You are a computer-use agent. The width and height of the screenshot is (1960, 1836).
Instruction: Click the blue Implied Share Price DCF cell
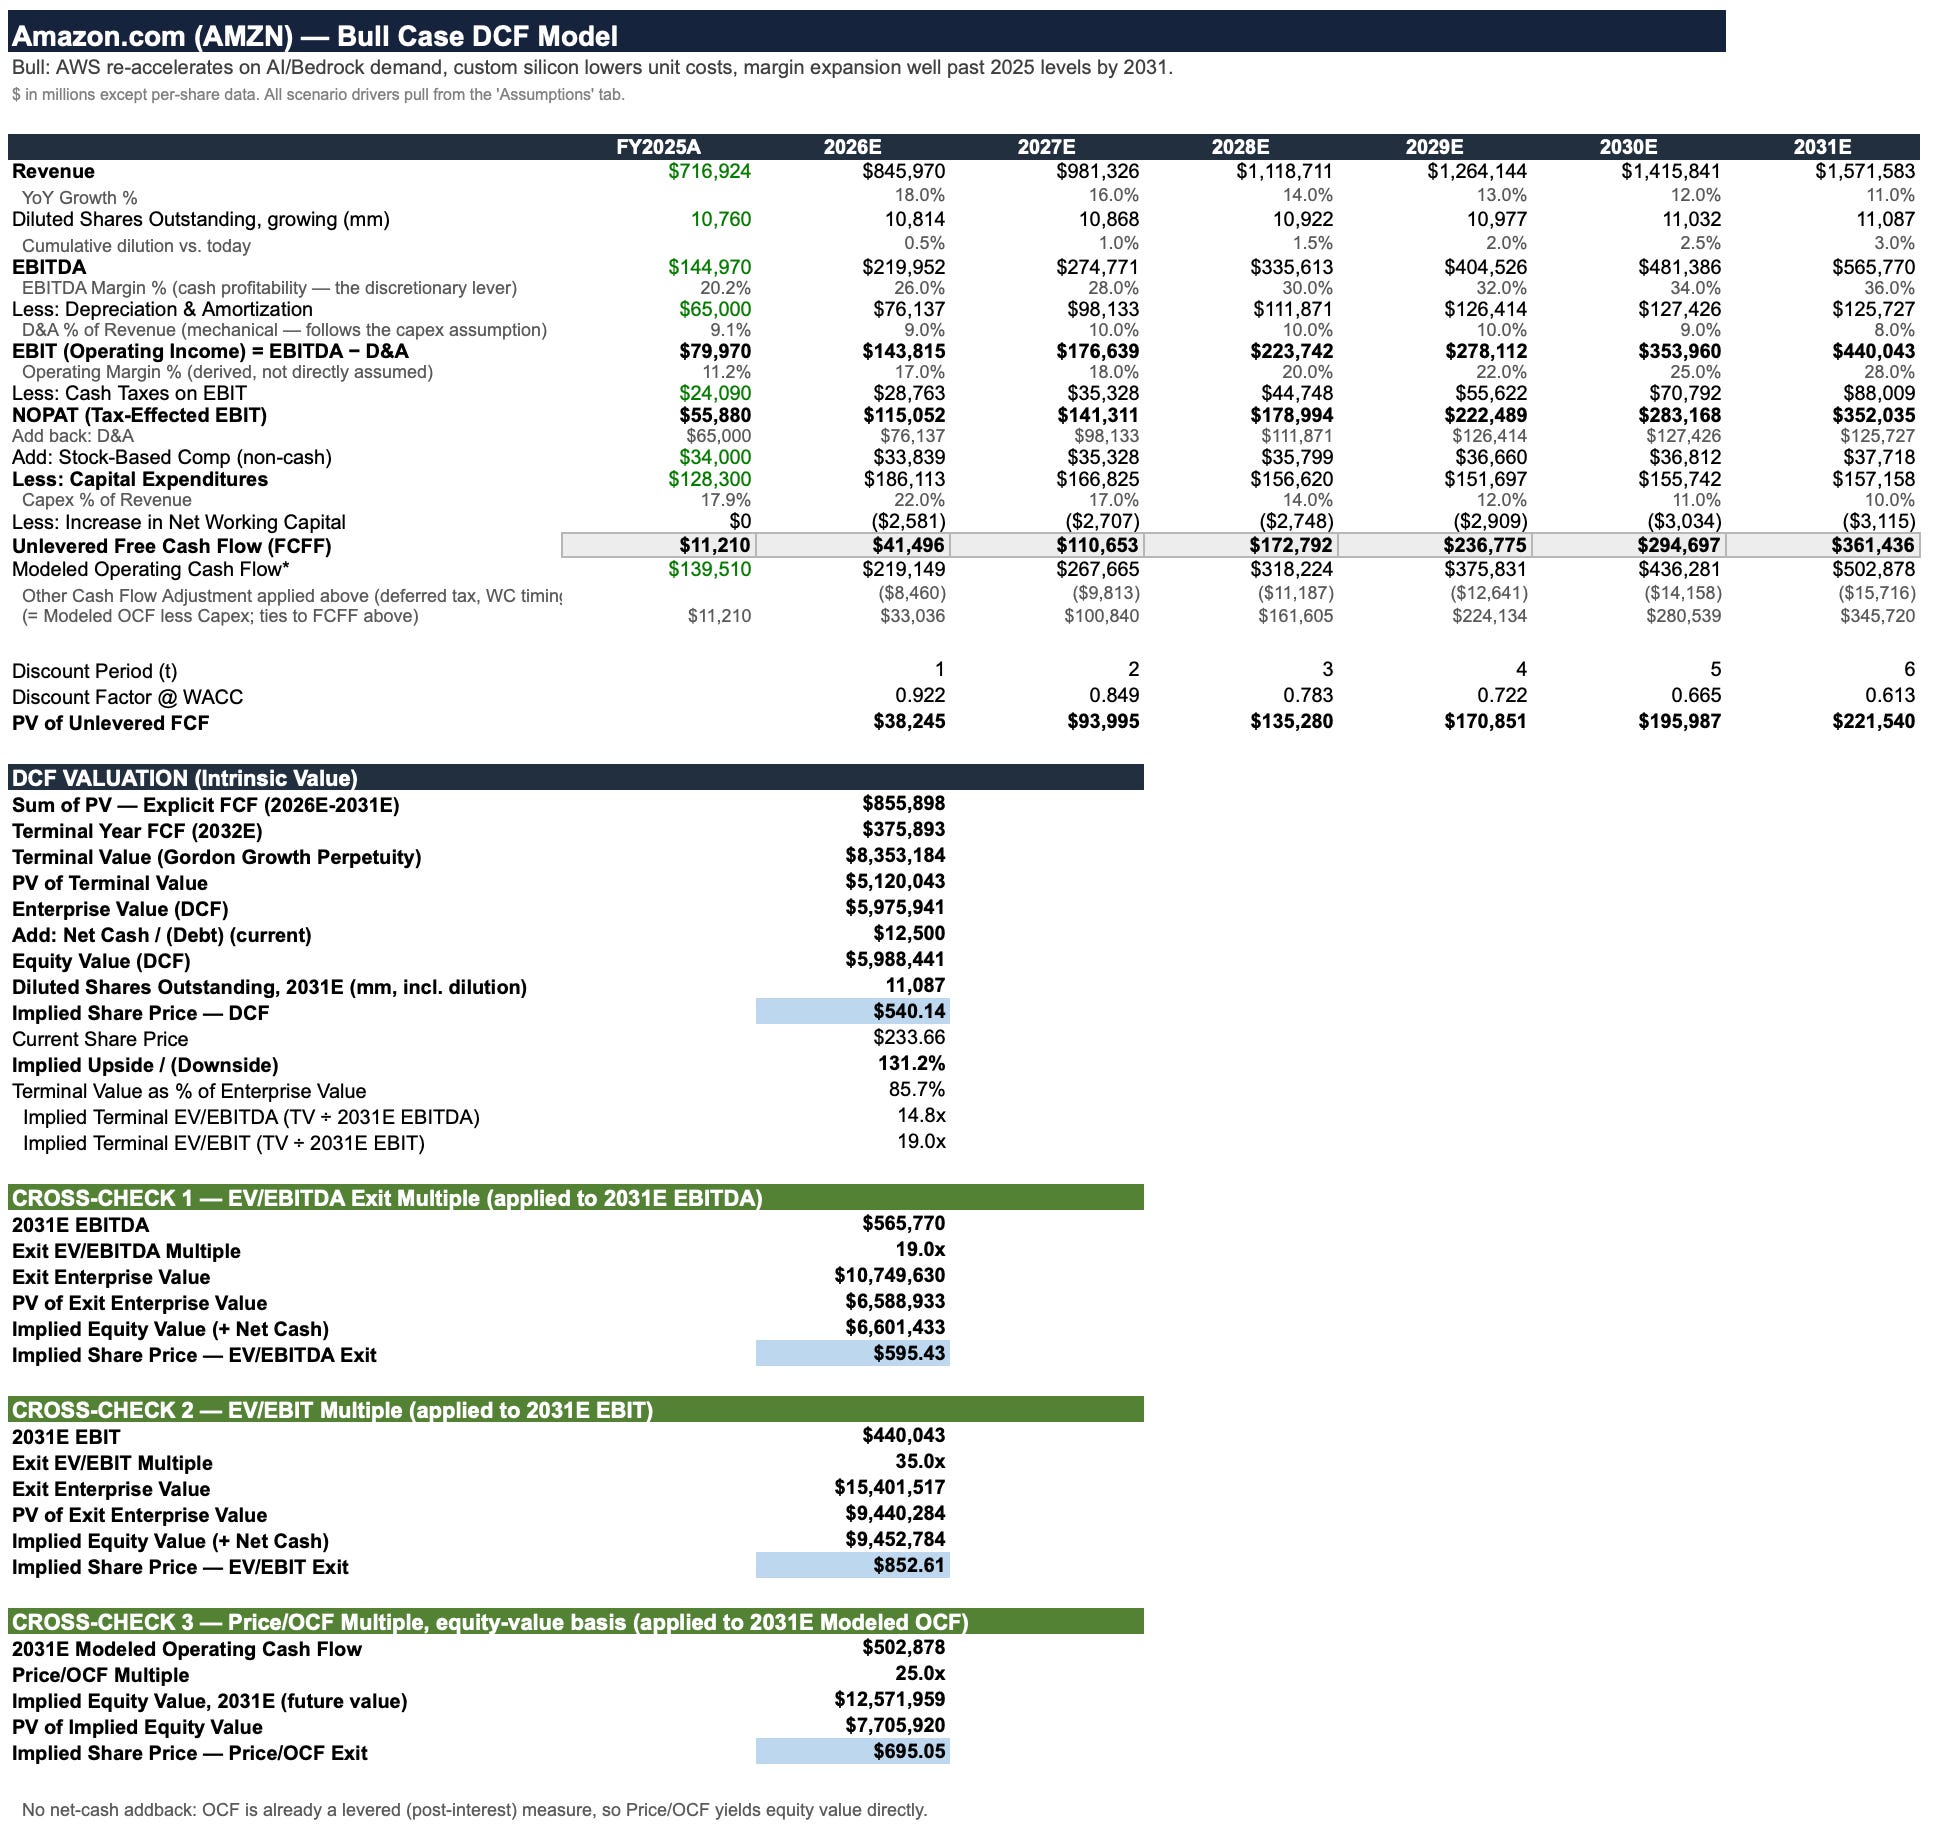[x=852, y=1011]
